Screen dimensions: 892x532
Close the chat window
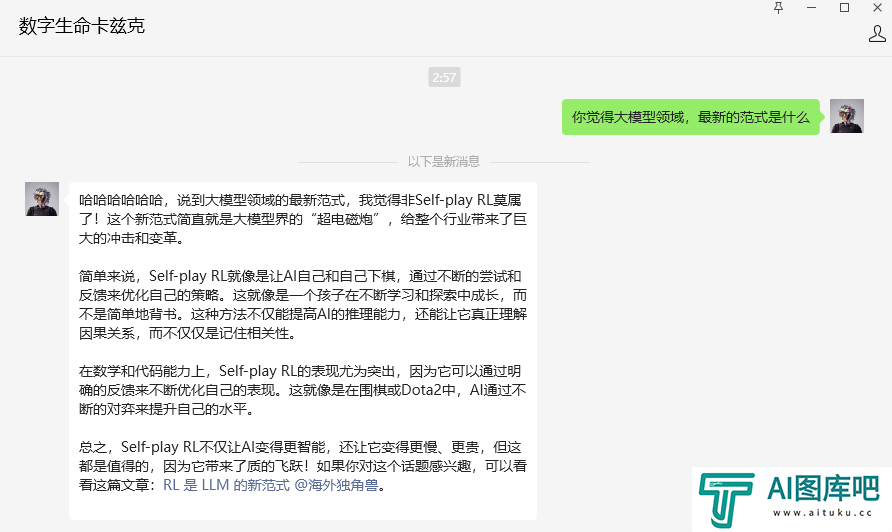tap(877, 7)
